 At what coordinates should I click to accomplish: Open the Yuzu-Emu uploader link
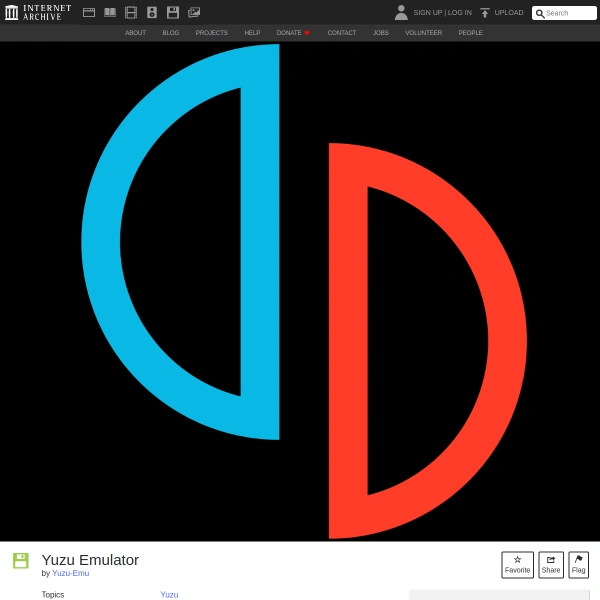71,573
